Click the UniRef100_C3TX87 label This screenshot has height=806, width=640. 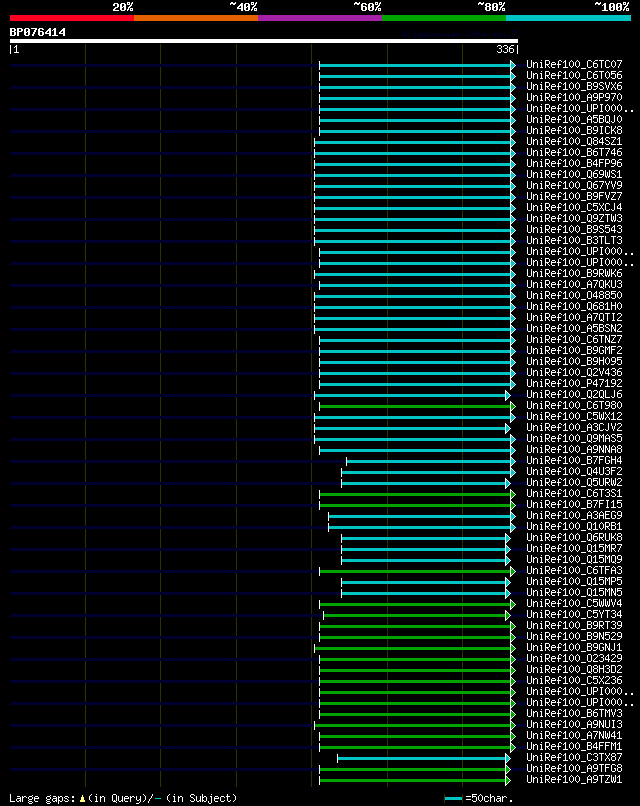574,757
